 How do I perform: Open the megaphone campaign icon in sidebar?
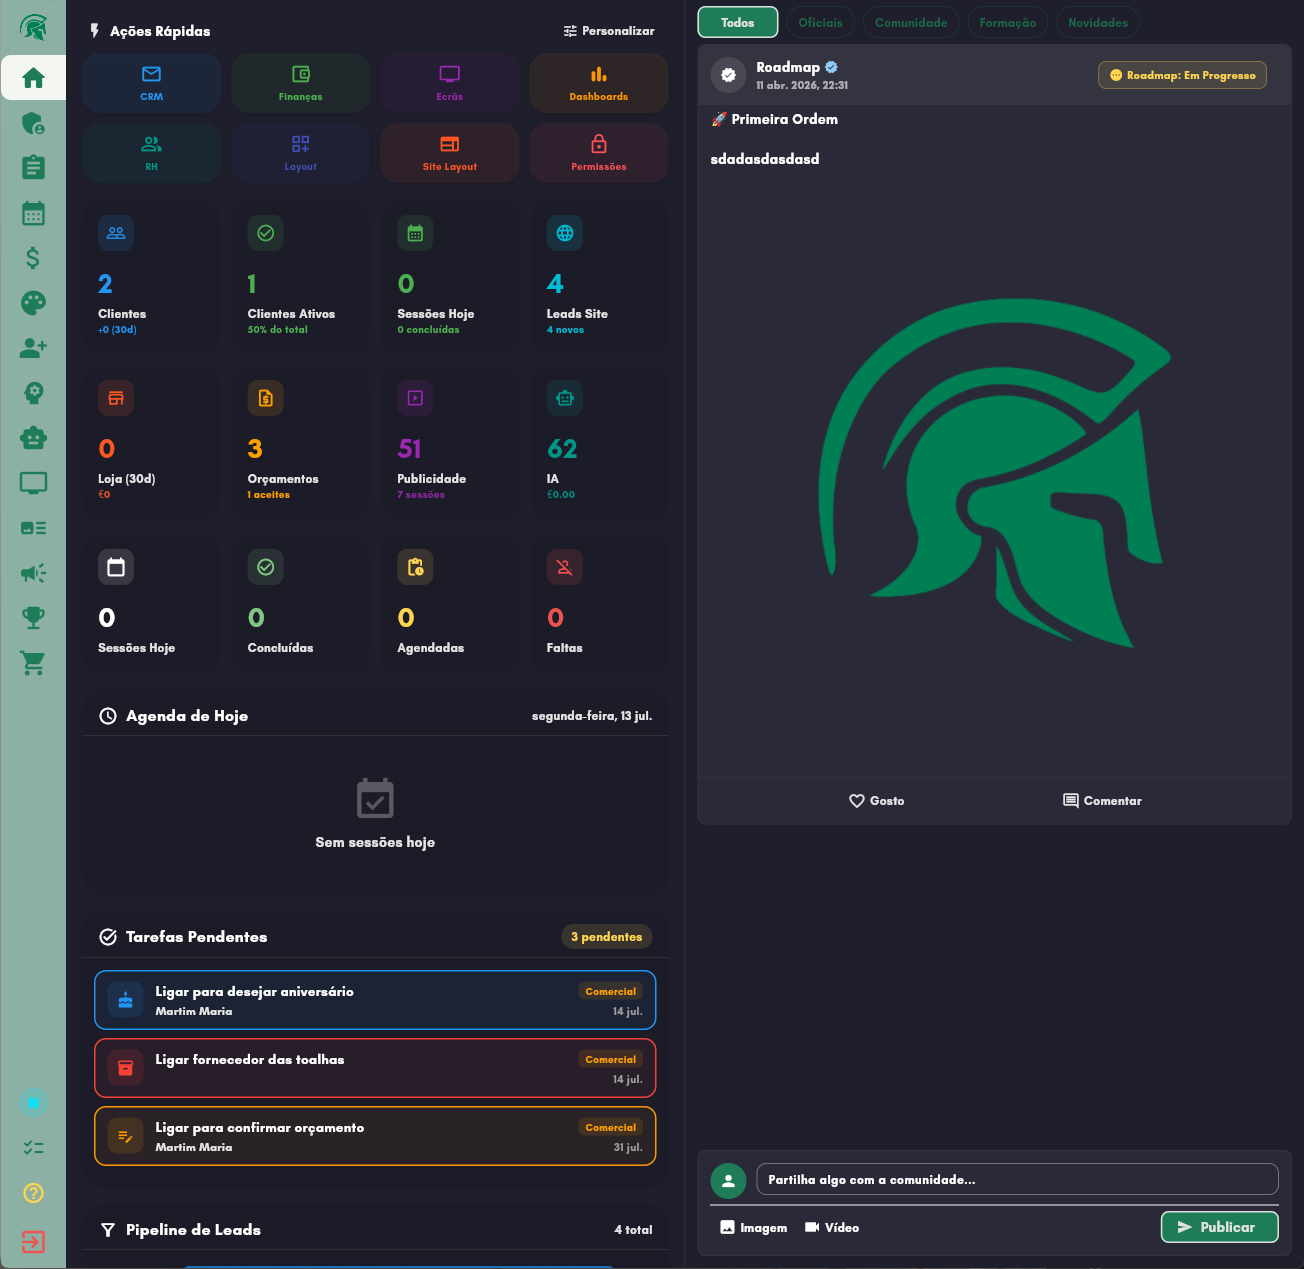pos(33,573)
